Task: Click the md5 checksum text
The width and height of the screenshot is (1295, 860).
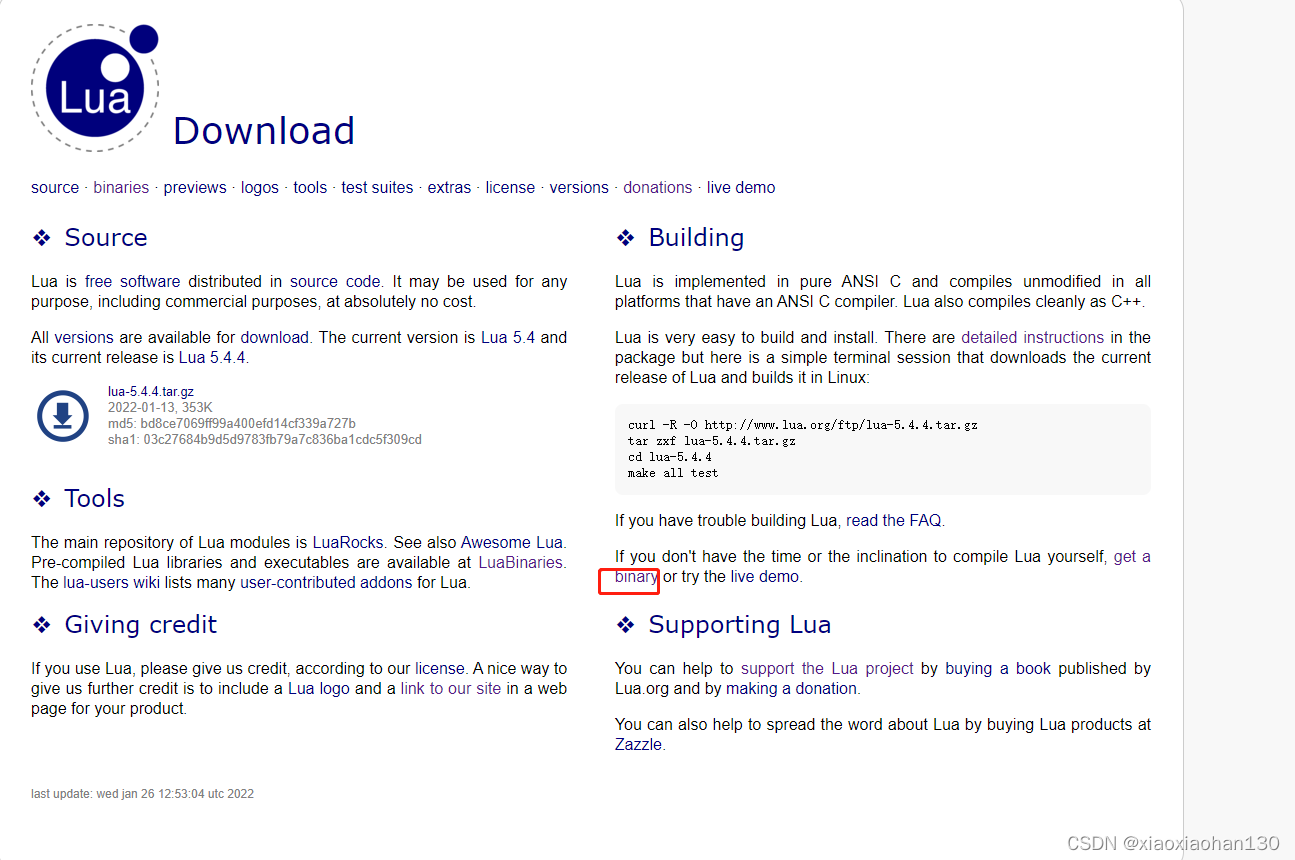Action: [232, 423]
